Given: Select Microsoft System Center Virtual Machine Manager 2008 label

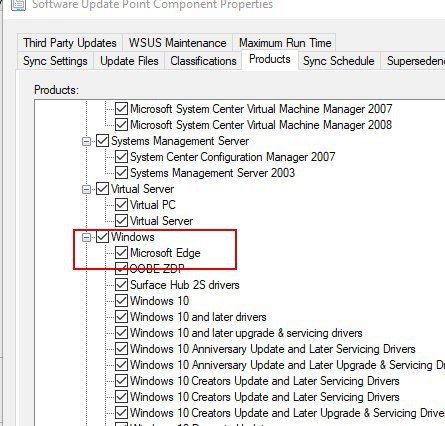Looking at the screenshot, I should point(261,125).
